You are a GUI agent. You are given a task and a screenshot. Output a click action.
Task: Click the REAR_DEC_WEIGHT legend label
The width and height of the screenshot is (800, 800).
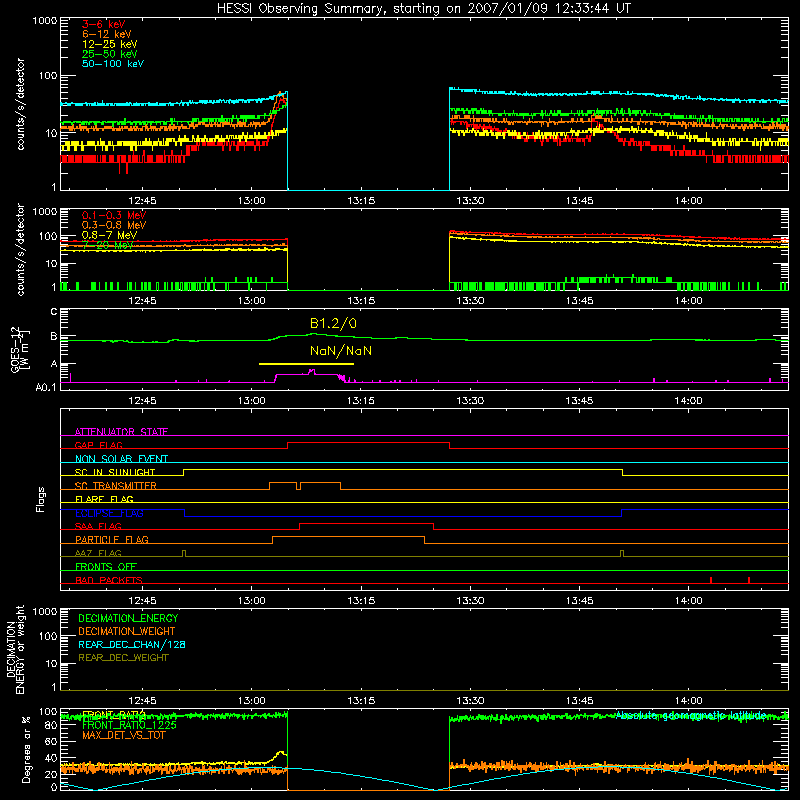(x=123, y=658)
